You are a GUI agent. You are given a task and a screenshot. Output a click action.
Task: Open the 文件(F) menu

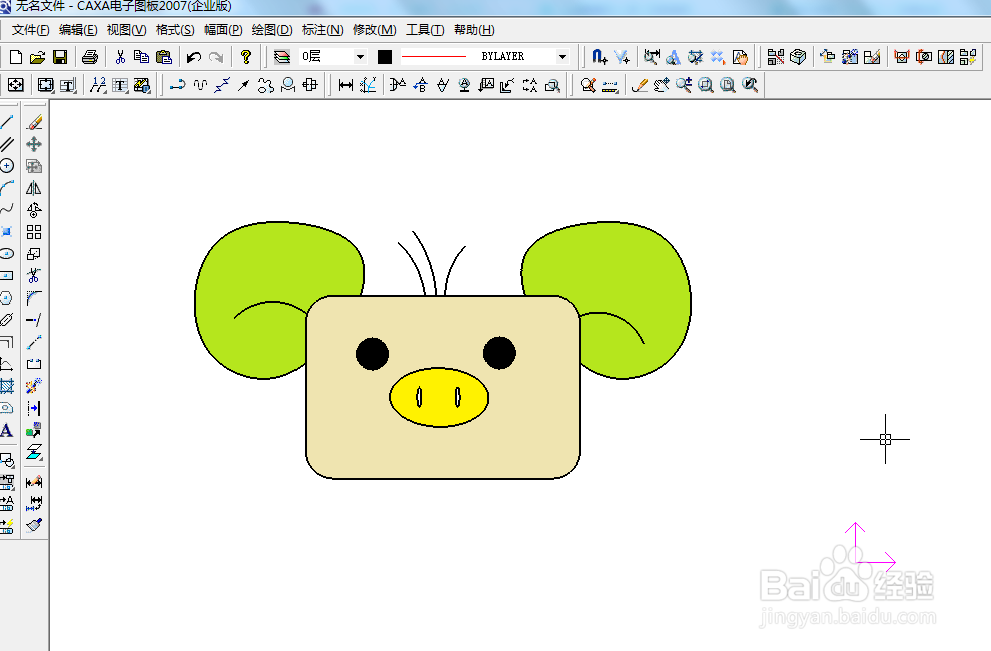click(30, 30)
